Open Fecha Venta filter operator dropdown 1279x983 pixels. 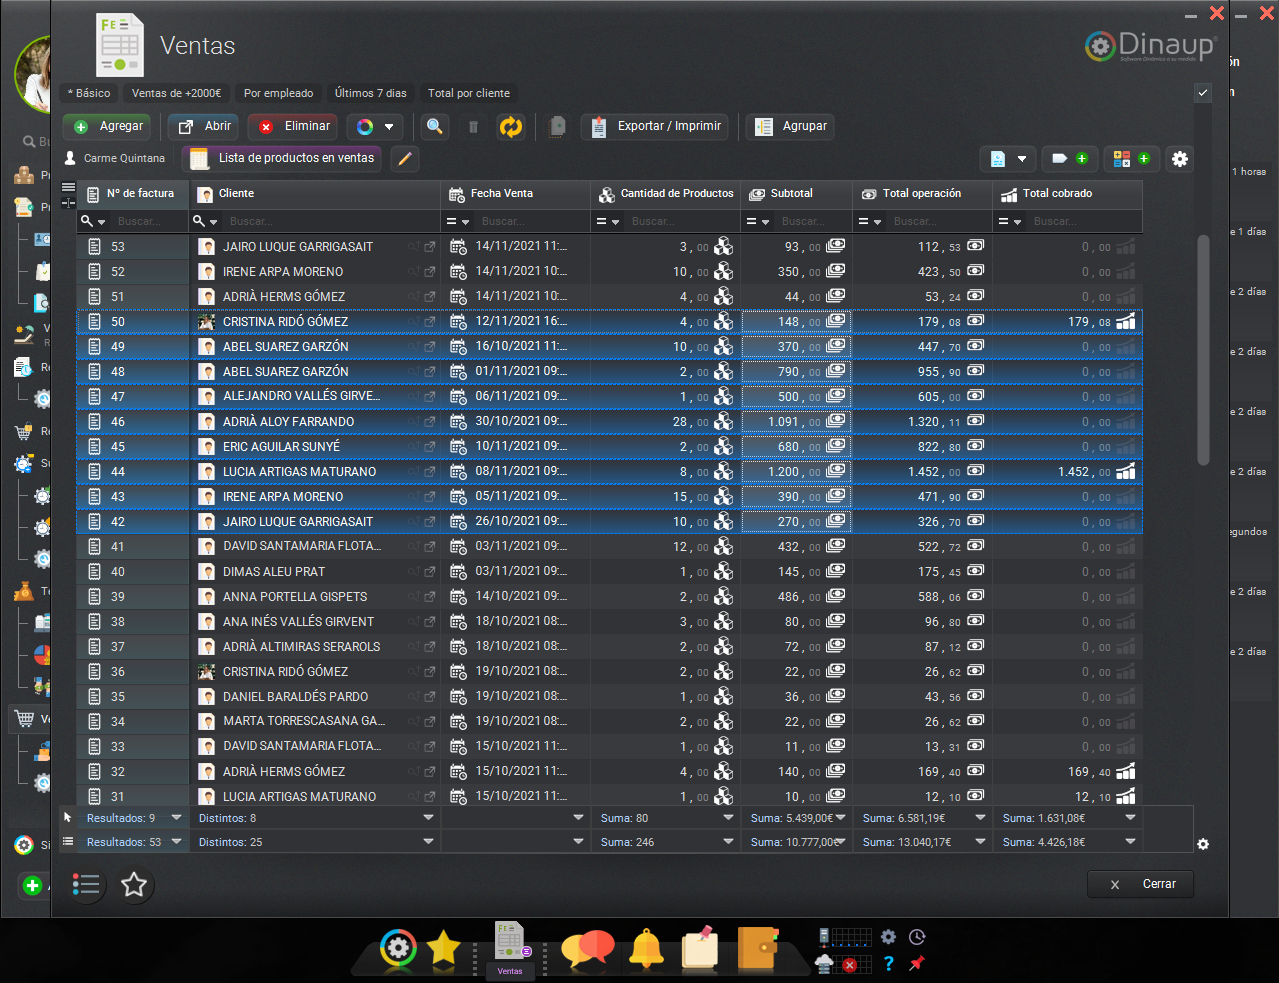click(458, 222)
